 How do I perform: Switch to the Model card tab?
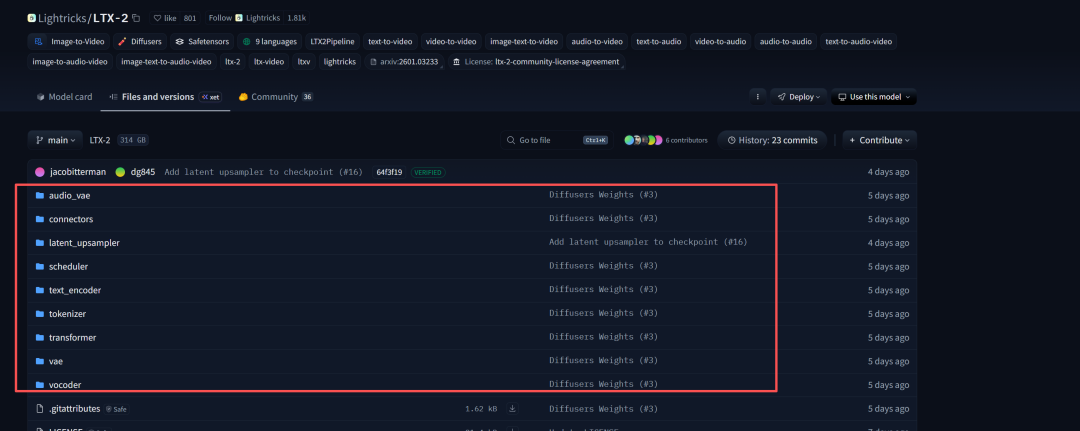pyautogui.click(x=64, y=97)
